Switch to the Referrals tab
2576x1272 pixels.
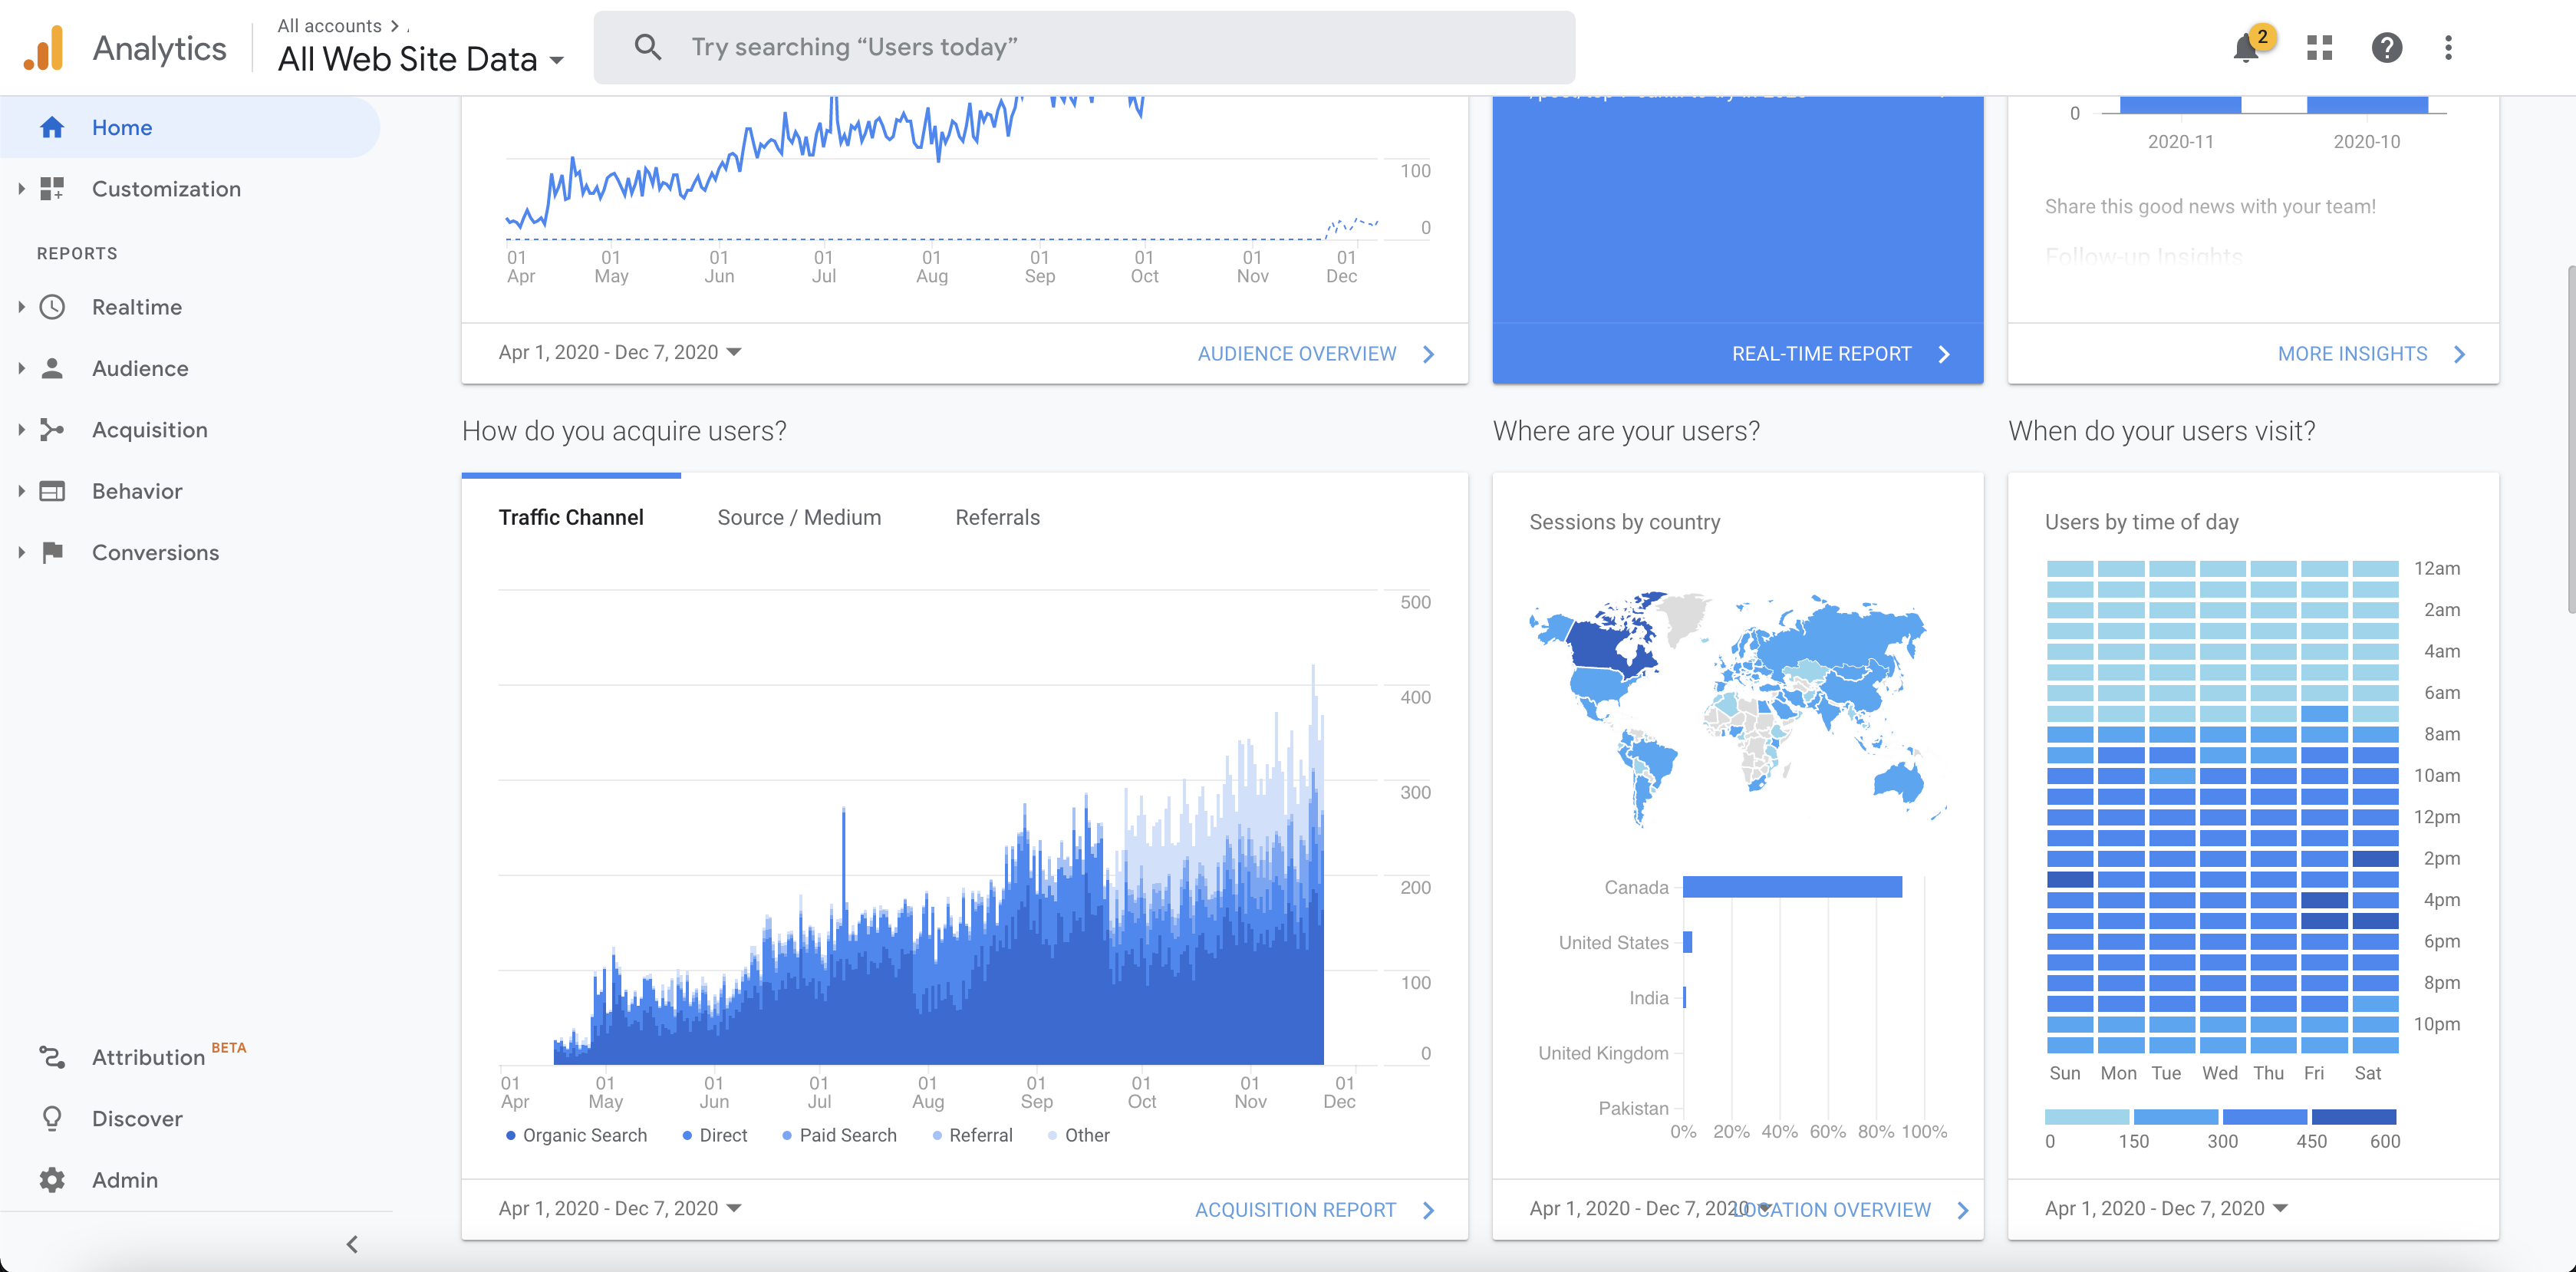click(997, 517)
